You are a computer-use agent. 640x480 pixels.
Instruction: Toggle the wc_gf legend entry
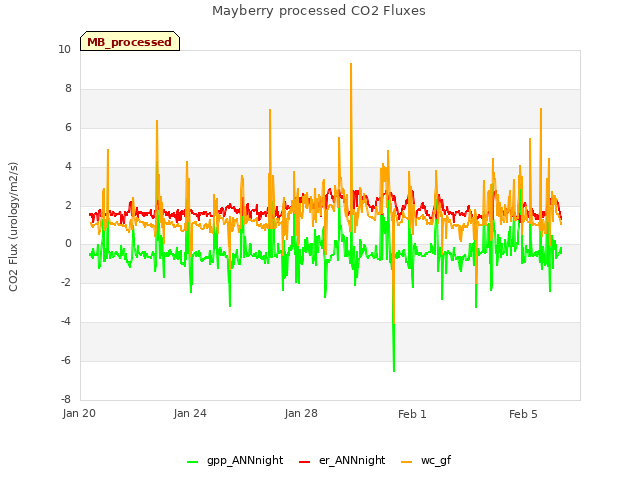pos(426,460)
